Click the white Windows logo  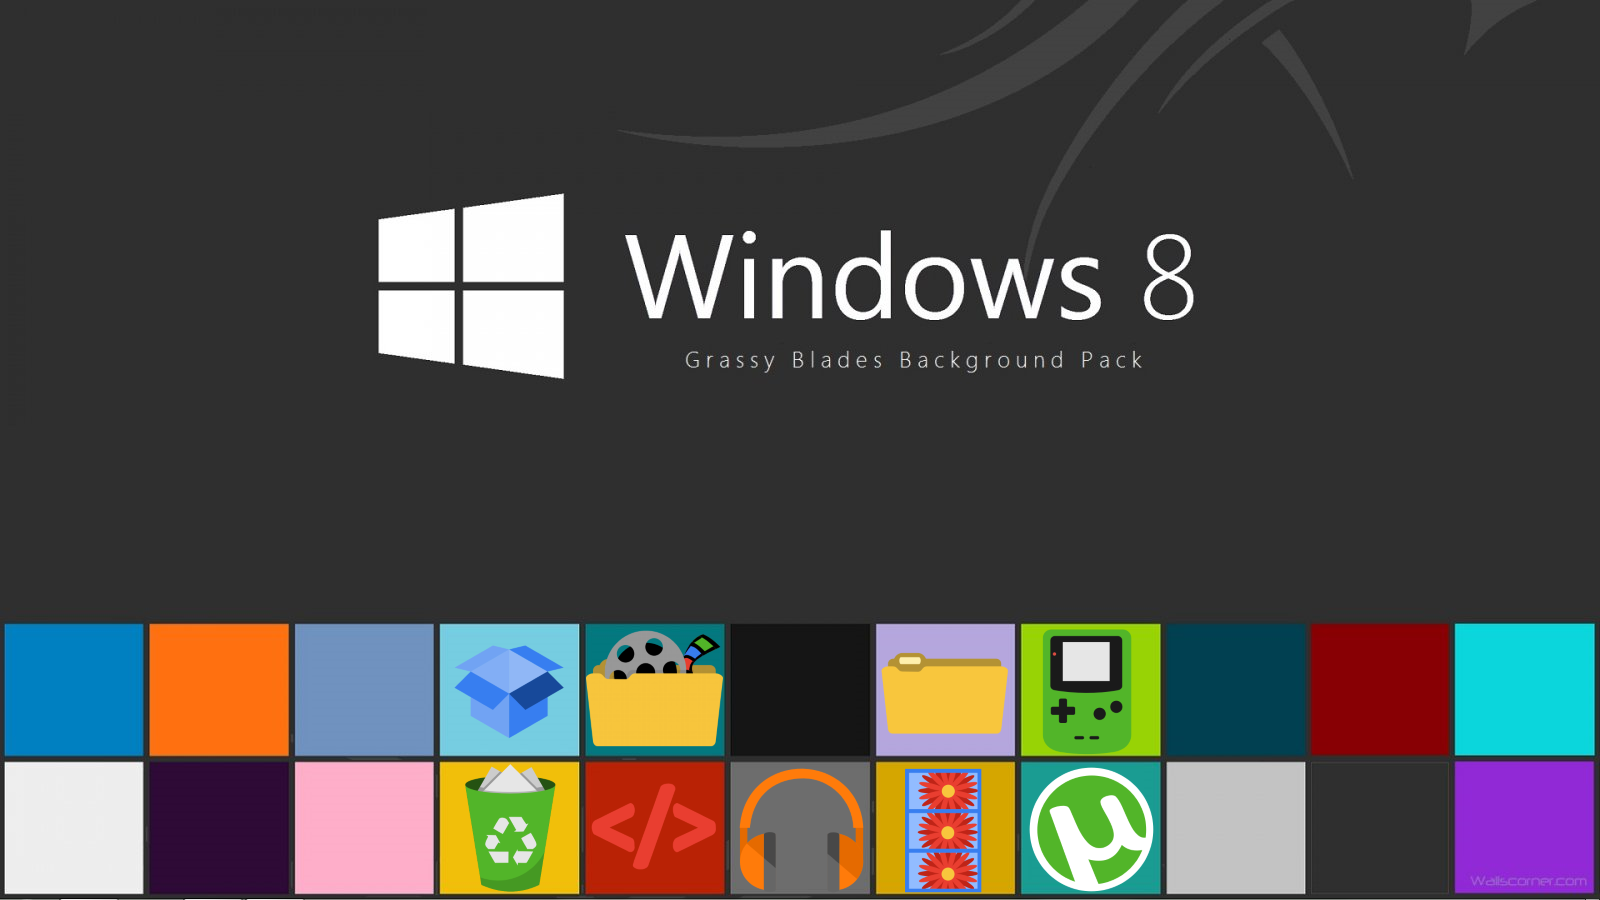471,286
